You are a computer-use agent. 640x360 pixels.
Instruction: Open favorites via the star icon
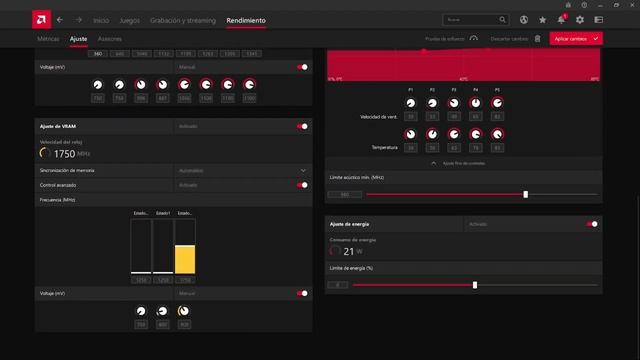click(x=542, y=20)
